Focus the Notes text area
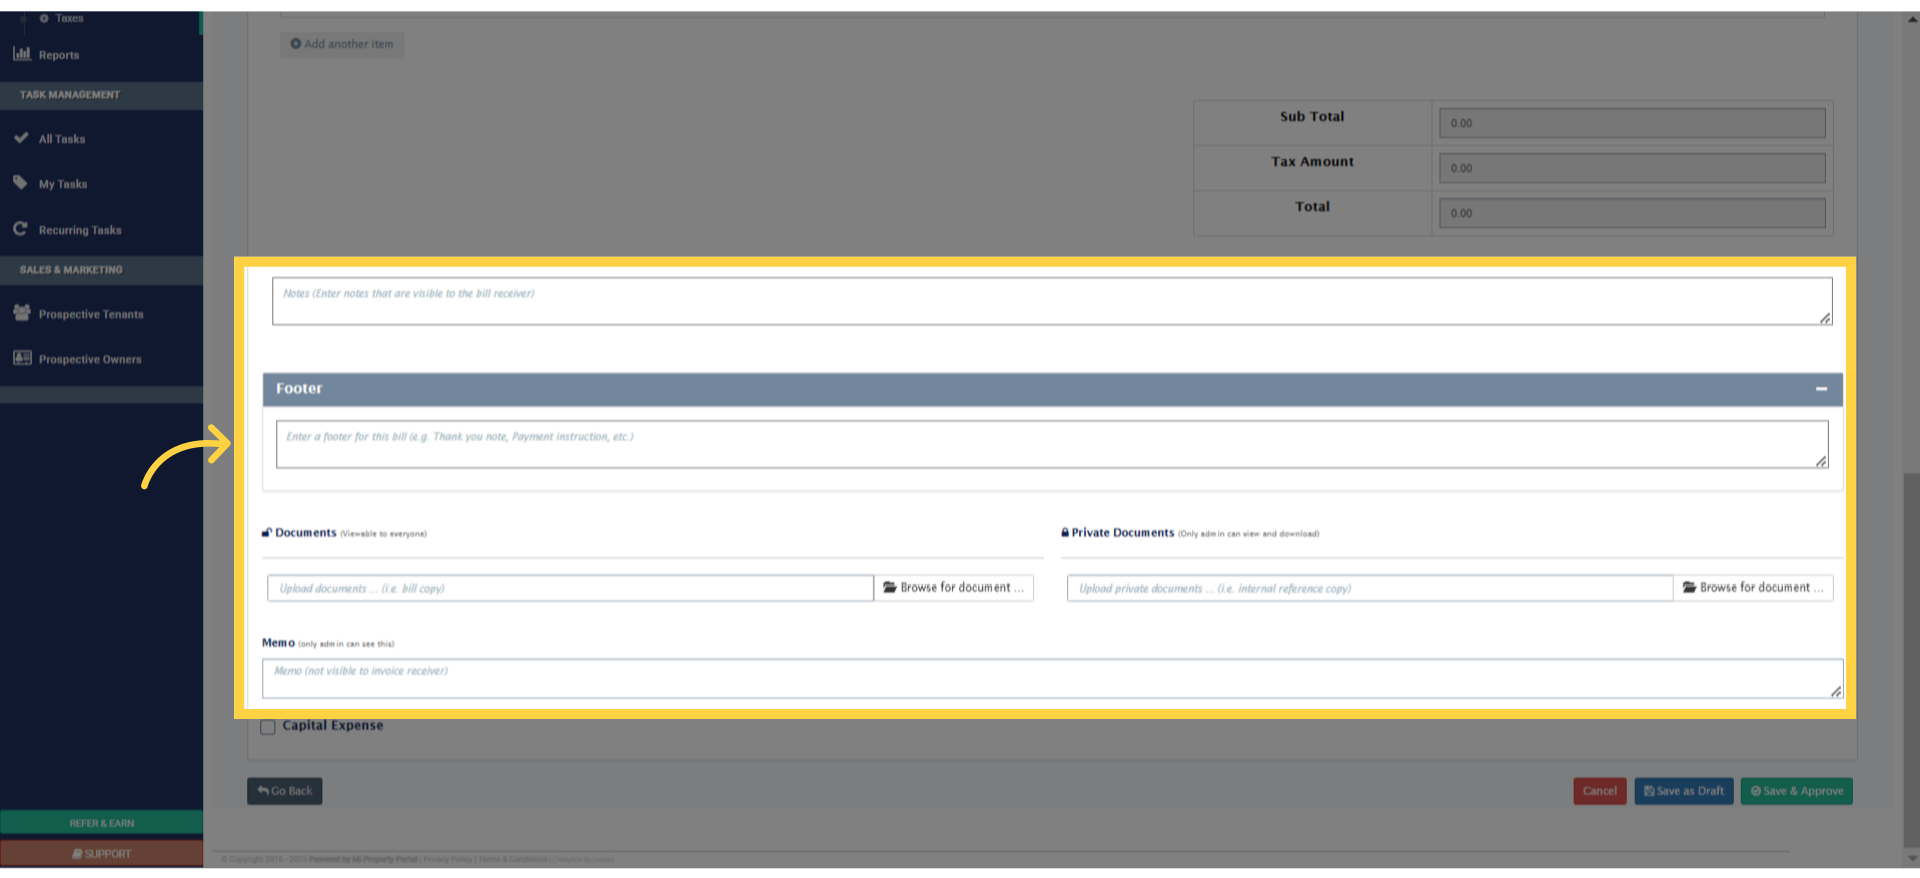 coord(1052,301)
